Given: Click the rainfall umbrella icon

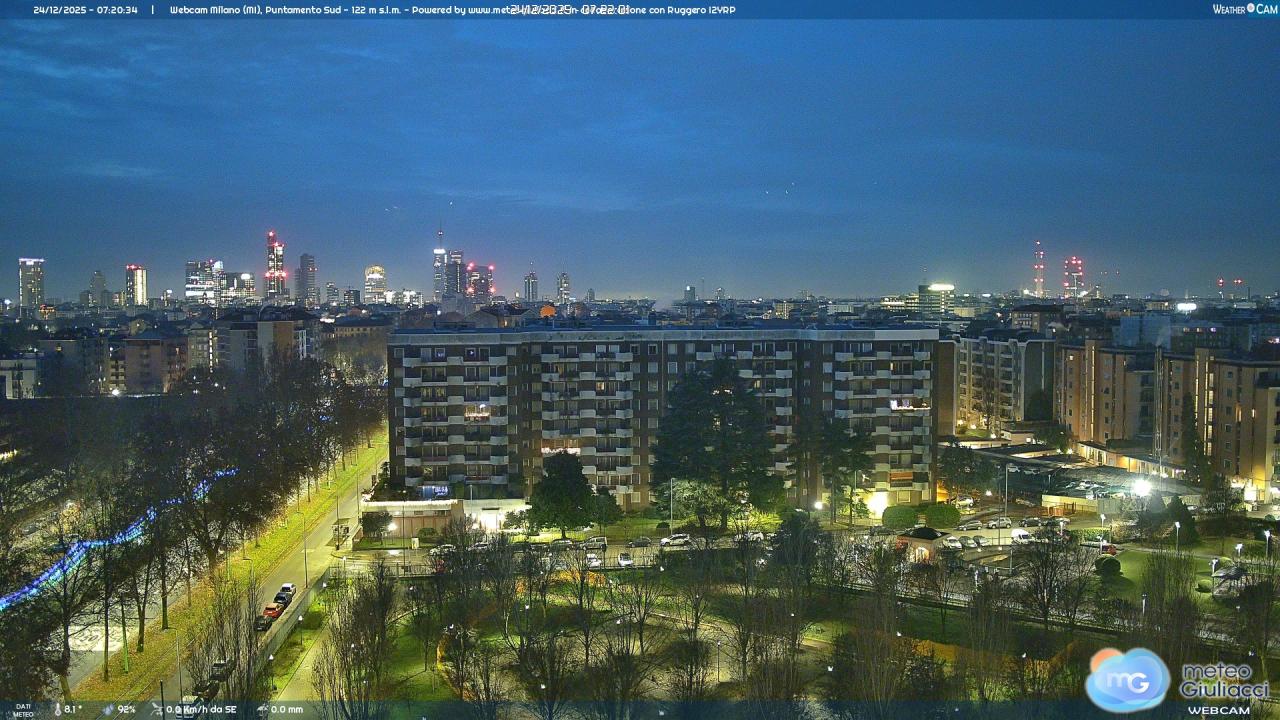Looking at the screenshot, I should pyautogui.click(x=261, y=709).
